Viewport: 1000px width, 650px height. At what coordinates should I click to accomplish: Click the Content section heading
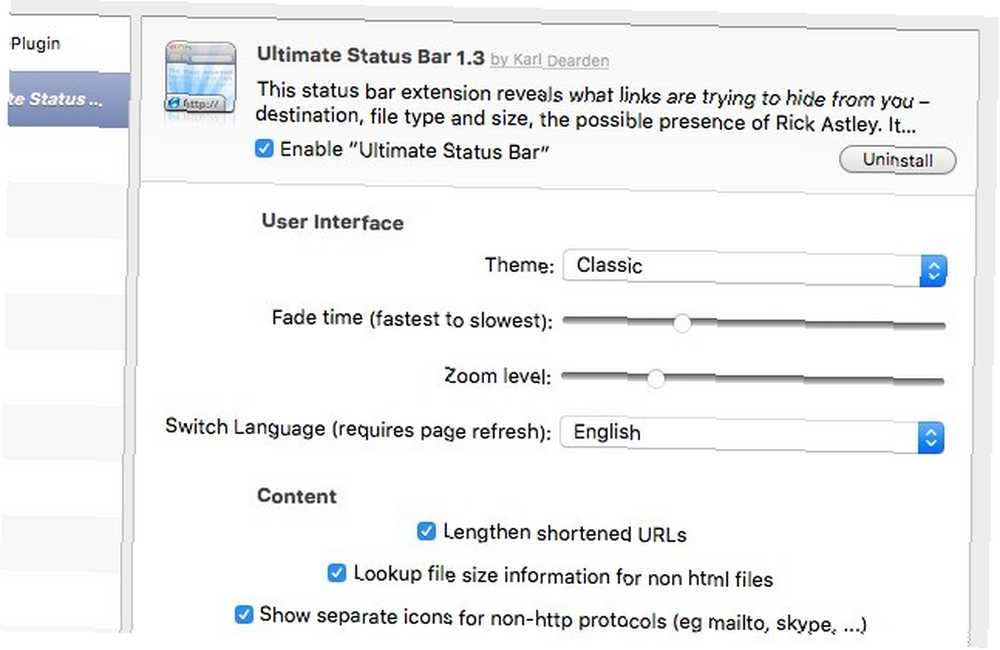coord(297,496)
